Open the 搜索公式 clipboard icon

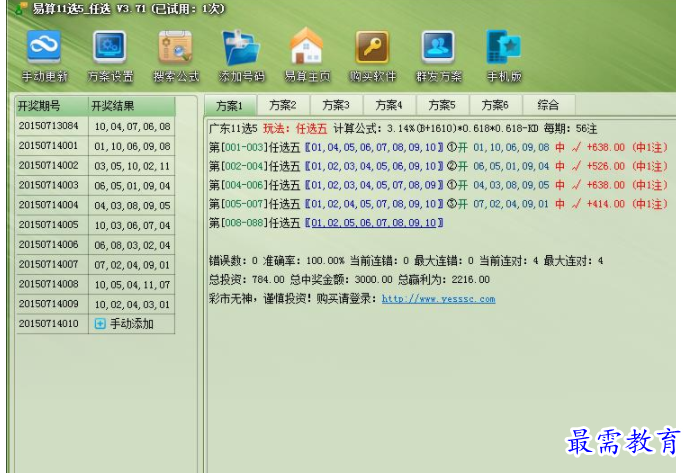pos(175,46)
